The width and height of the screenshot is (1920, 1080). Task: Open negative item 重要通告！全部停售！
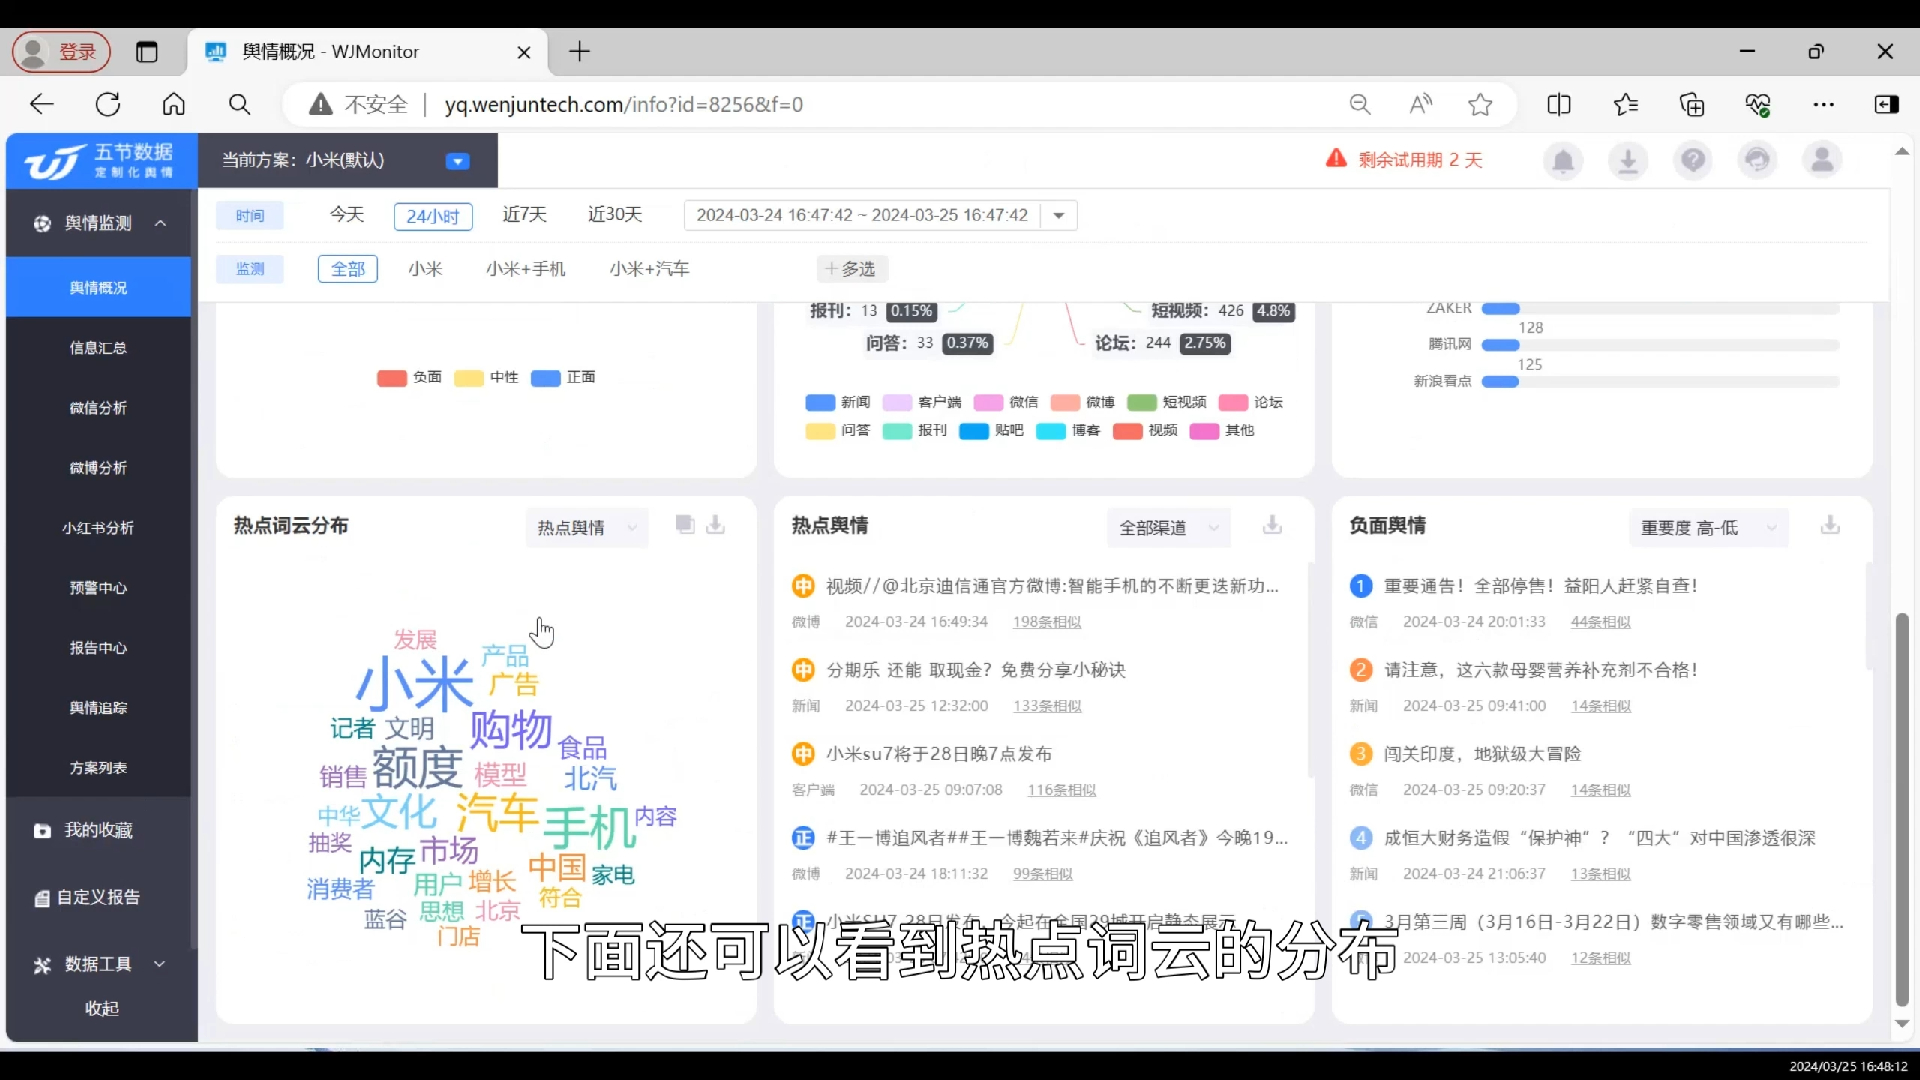[x=1541, y=586]
